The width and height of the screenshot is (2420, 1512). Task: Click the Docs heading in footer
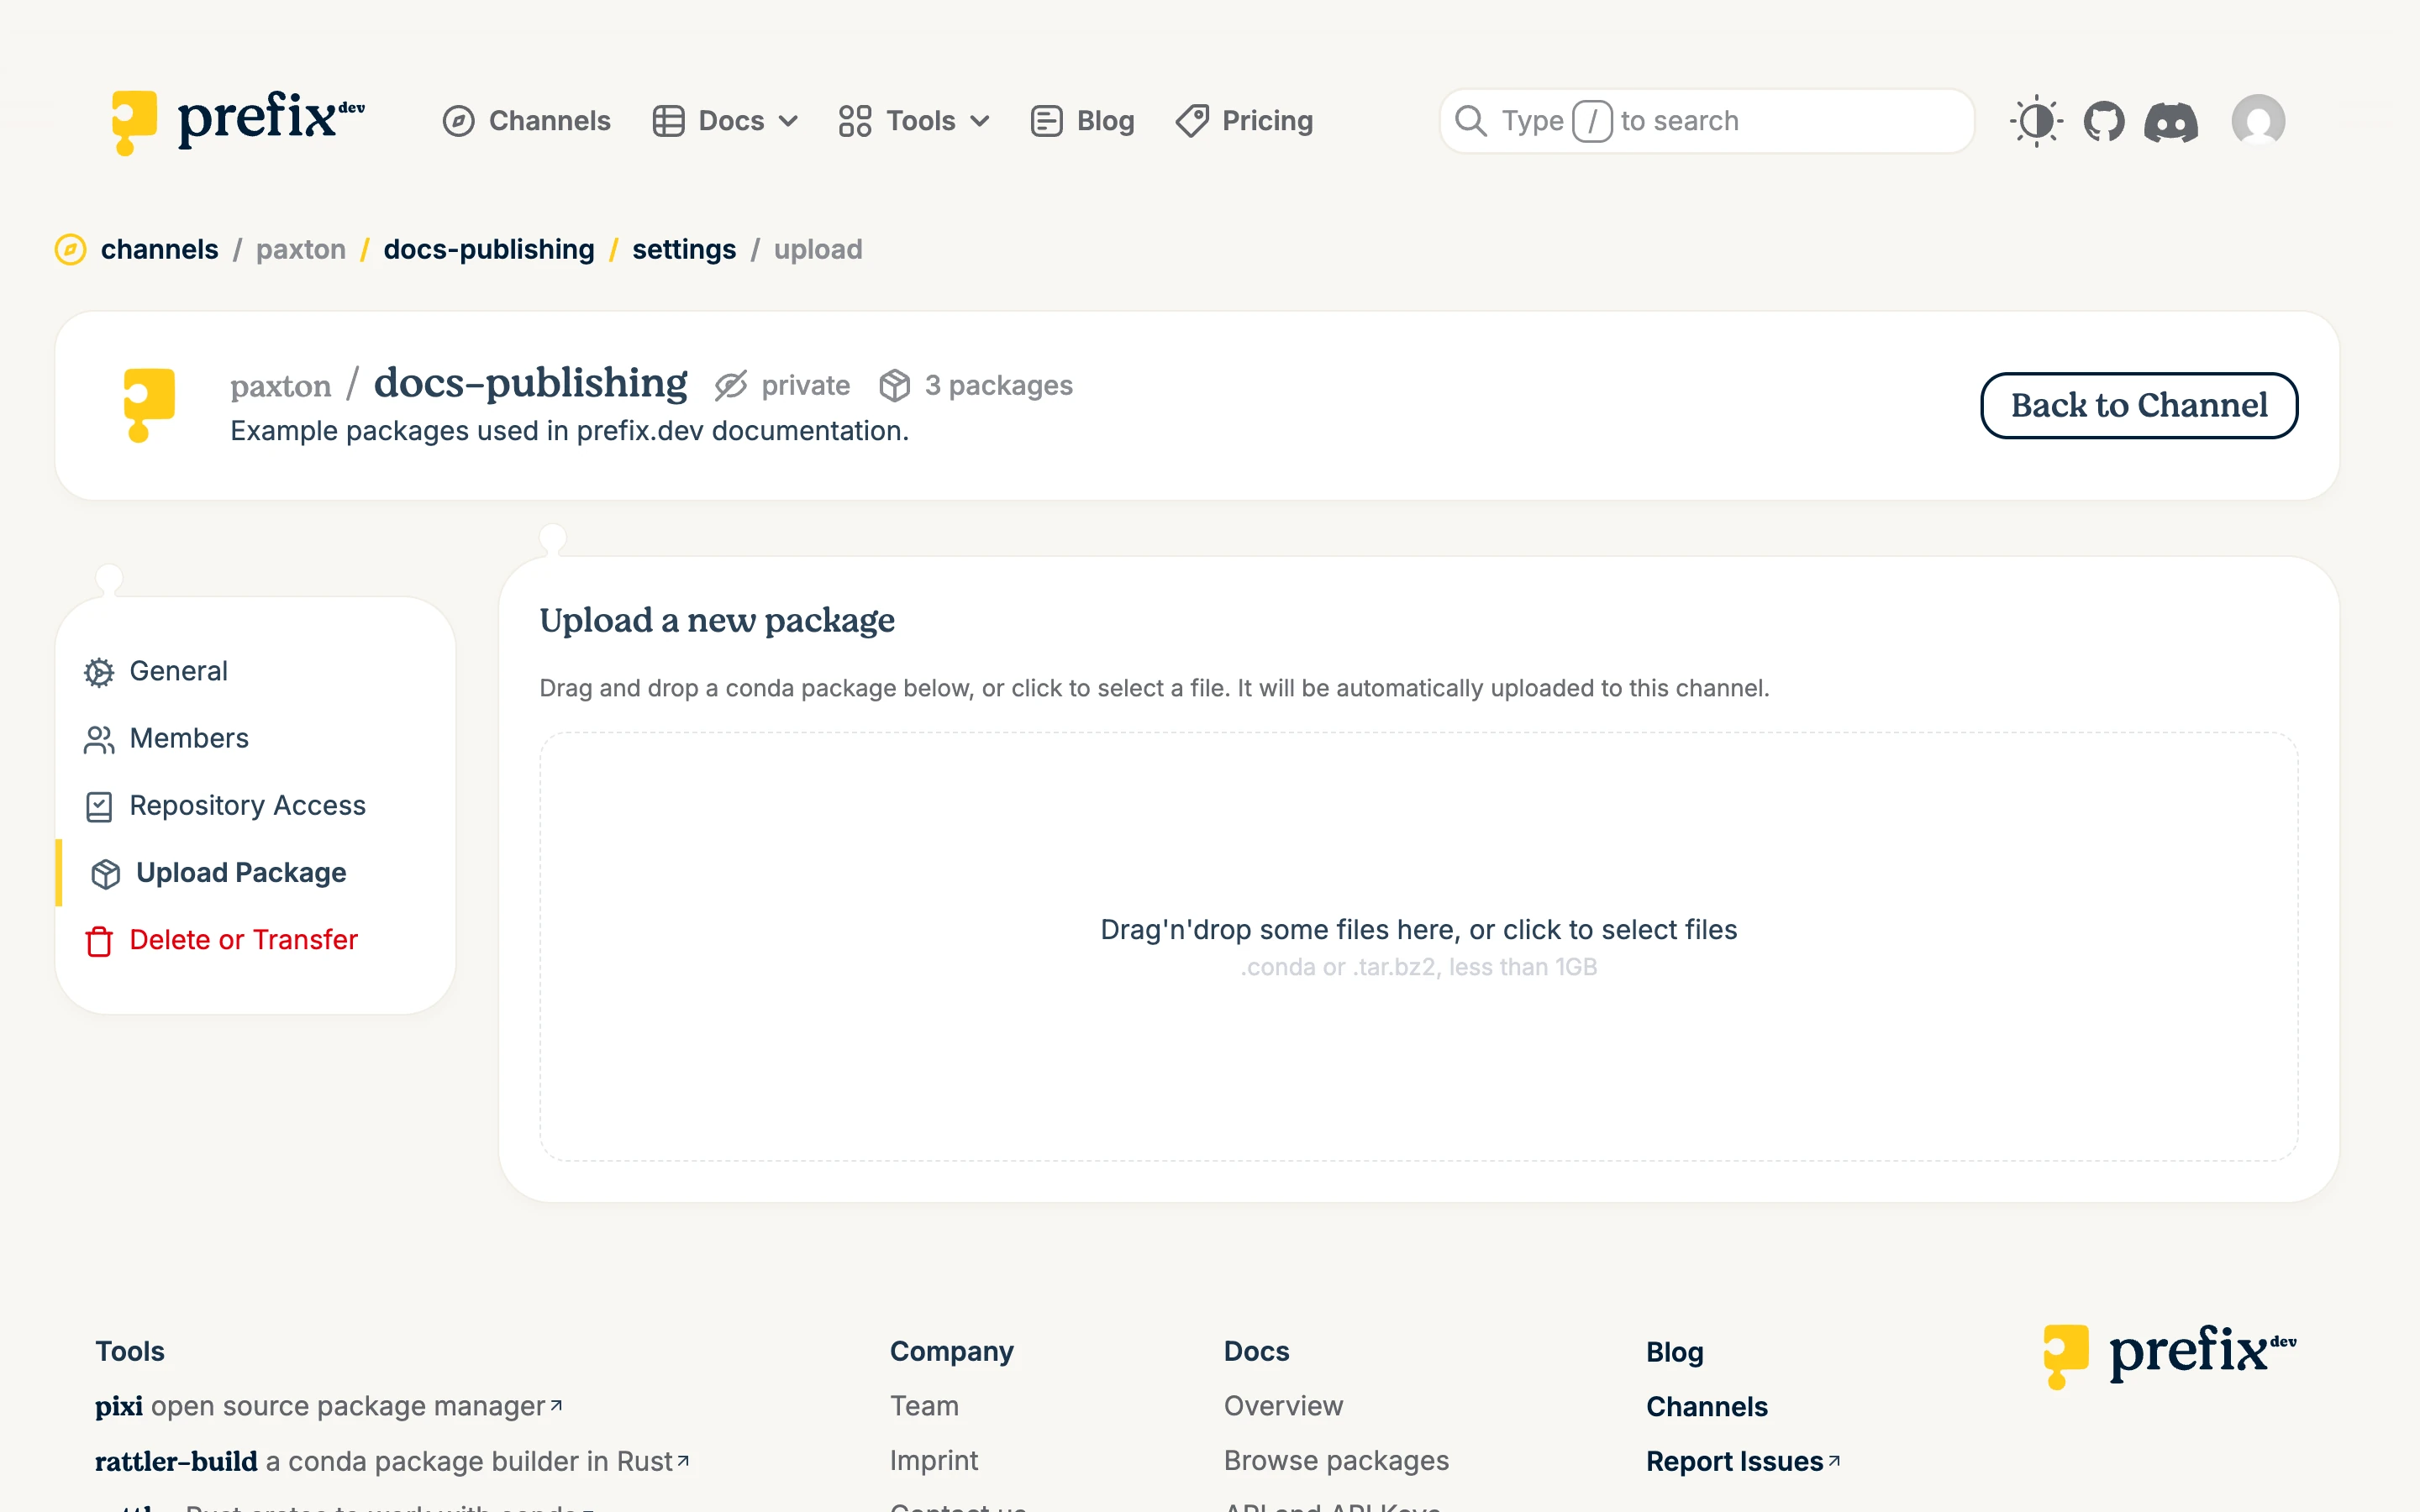pyautogui.click(x=1256, y=1352)
